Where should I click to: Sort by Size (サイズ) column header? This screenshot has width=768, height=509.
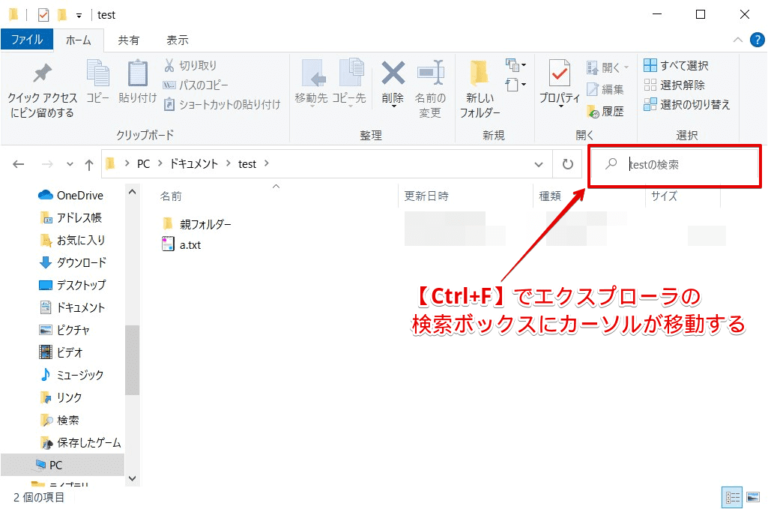point(664,196)
